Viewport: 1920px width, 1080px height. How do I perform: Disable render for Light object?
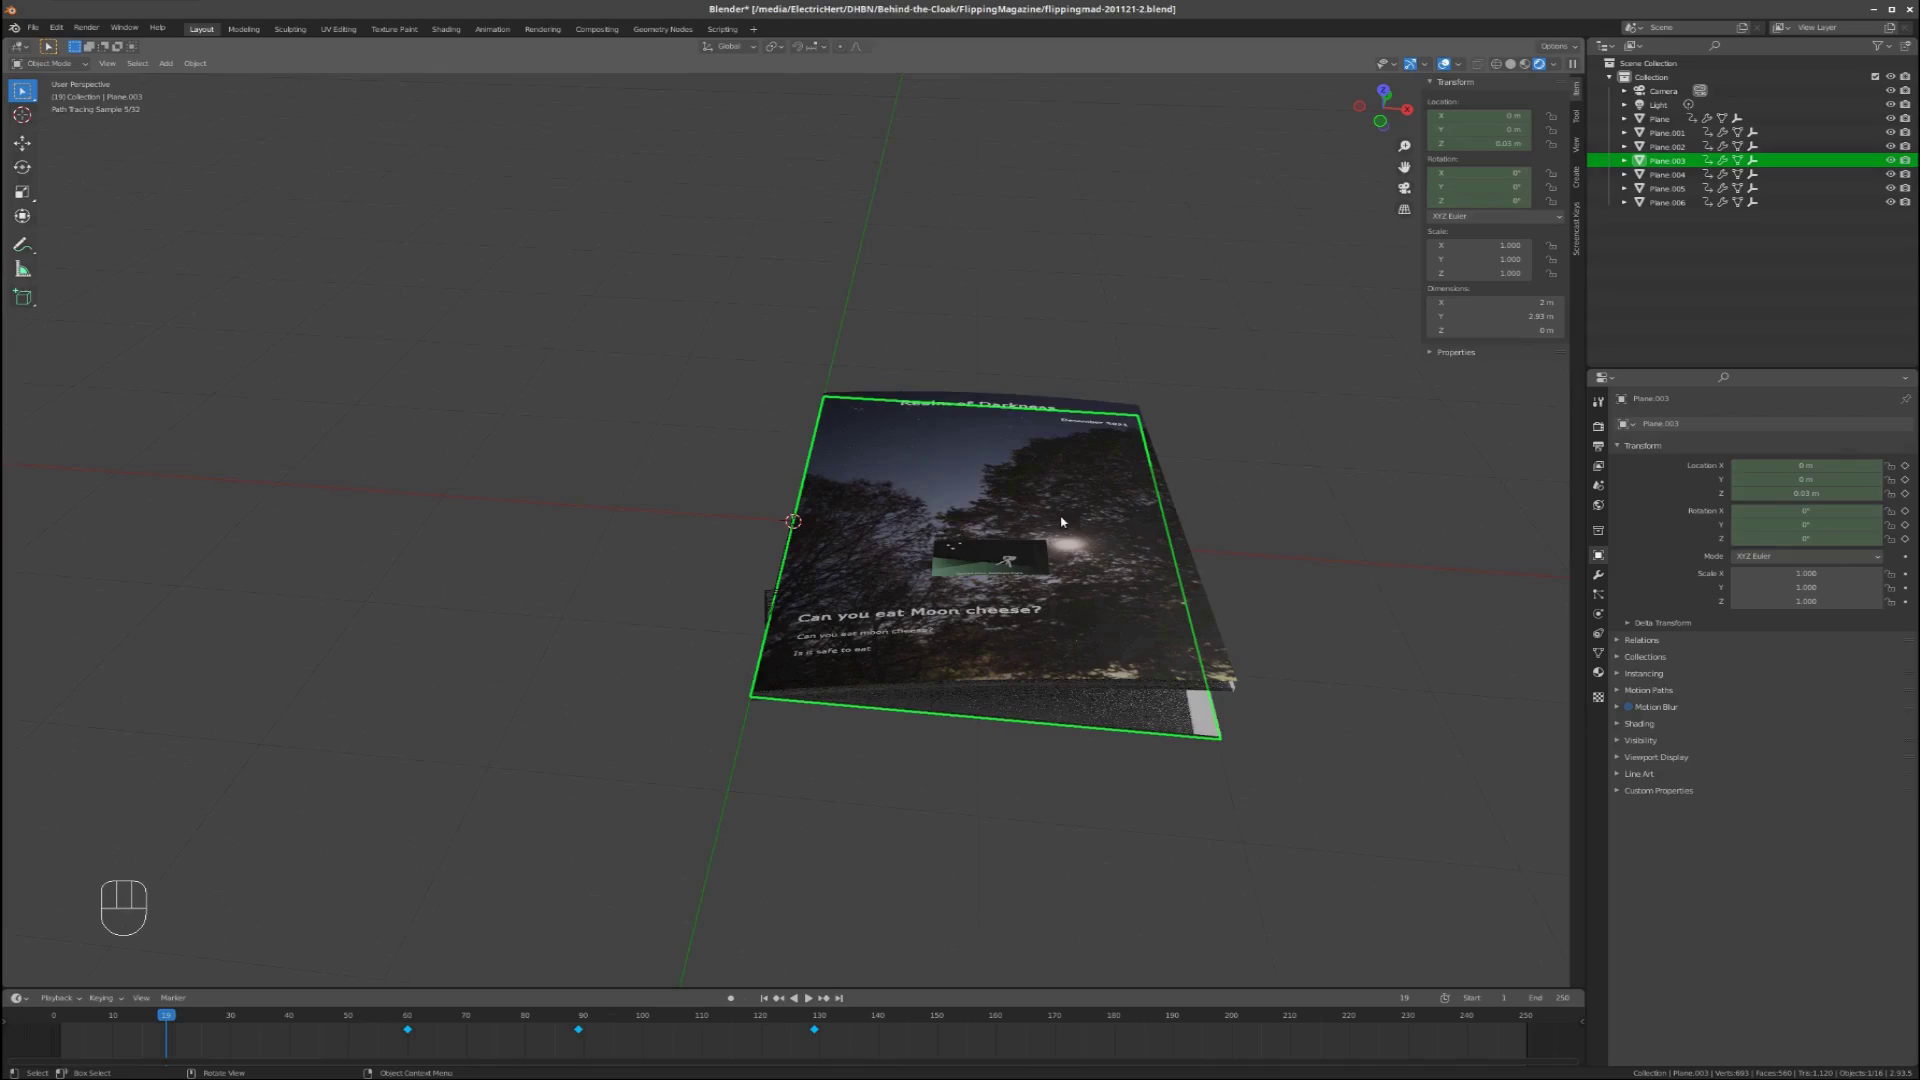click(x=1905, y=105)
